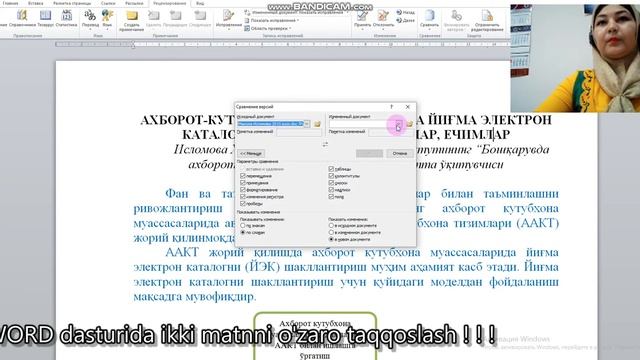Open the Статистика word count tool
The height and width of the screenshot is (360, 640).
66,19
